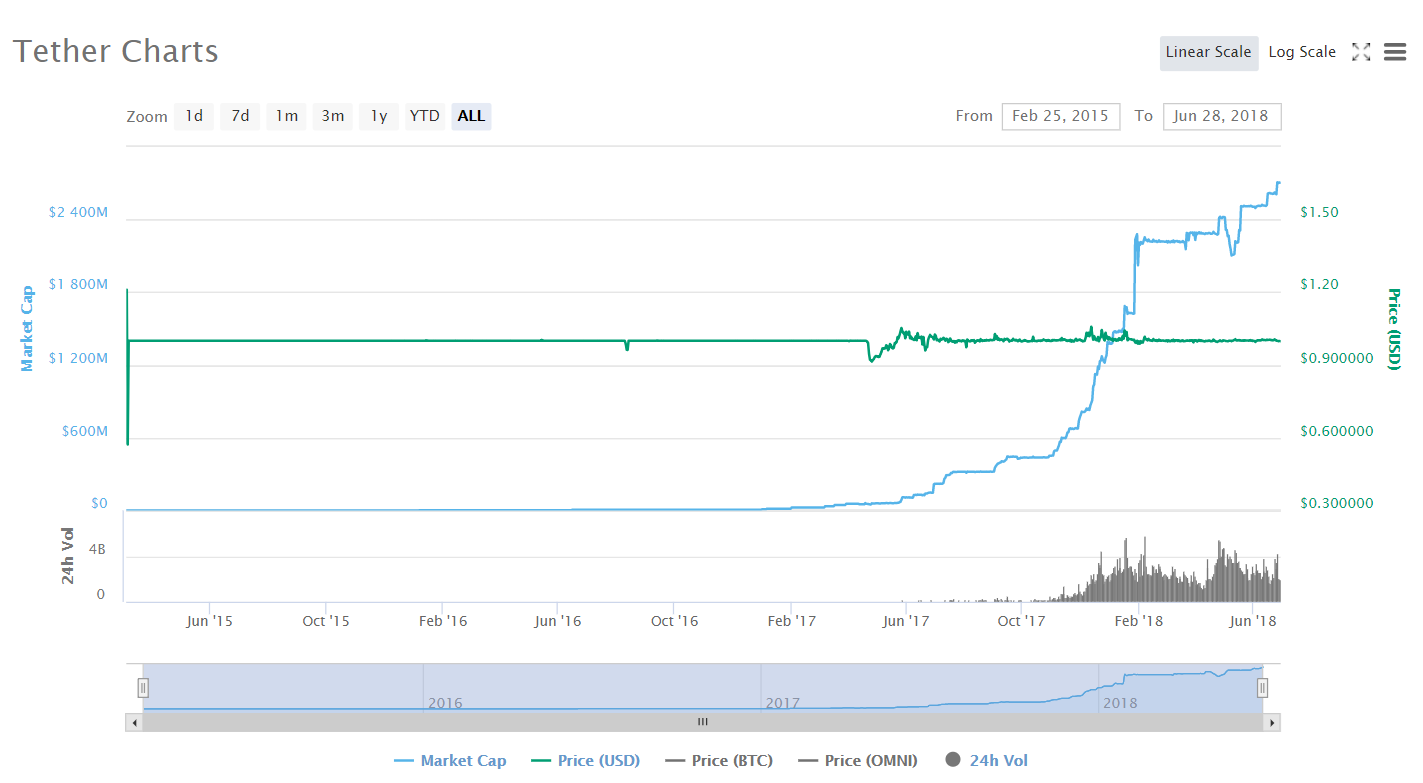Click the $0.300000 price axis label

click(1336, 504)
